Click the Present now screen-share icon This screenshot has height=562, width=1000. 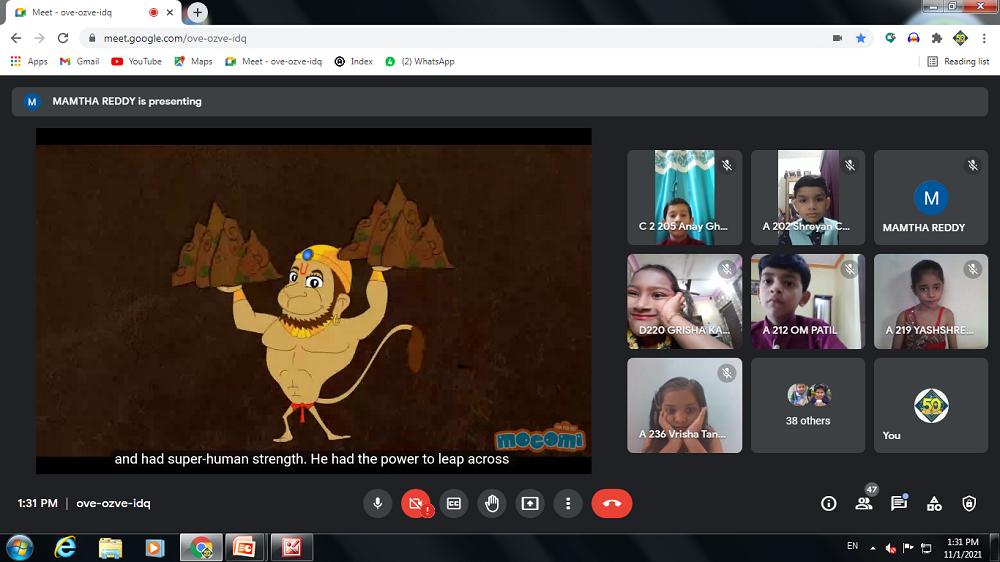[x=530, y=504]
